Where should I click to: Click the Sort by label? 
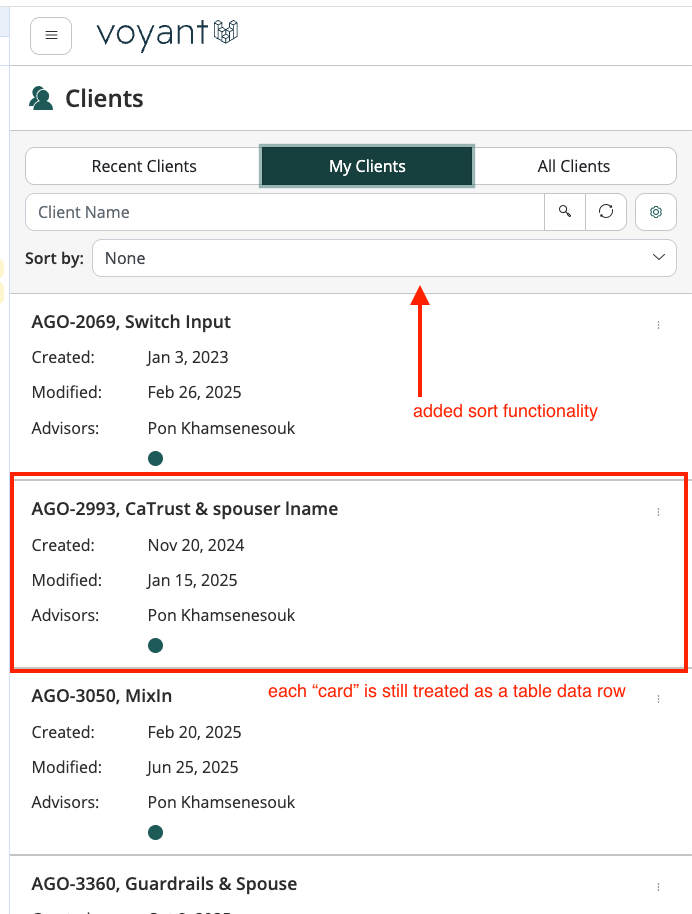coord(54,258)
